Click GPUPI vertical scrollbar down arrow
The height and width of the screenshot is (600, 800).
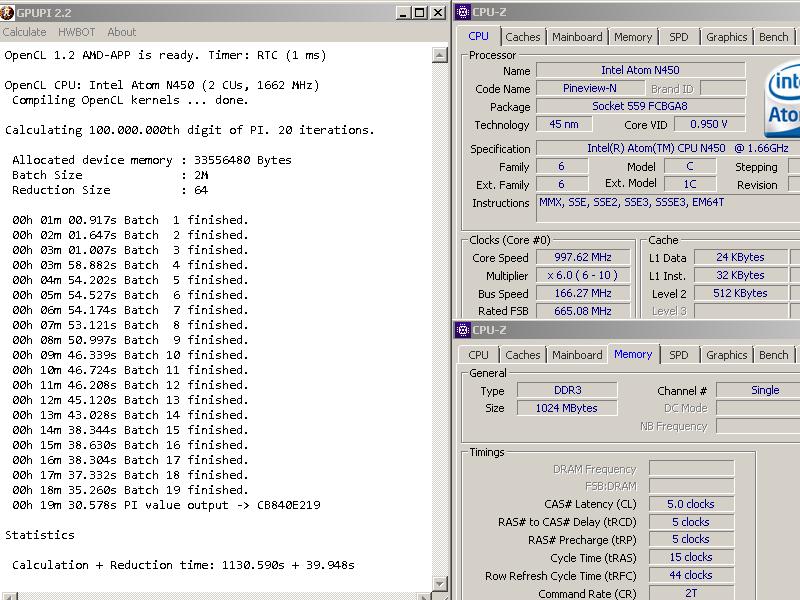[439, 583]
